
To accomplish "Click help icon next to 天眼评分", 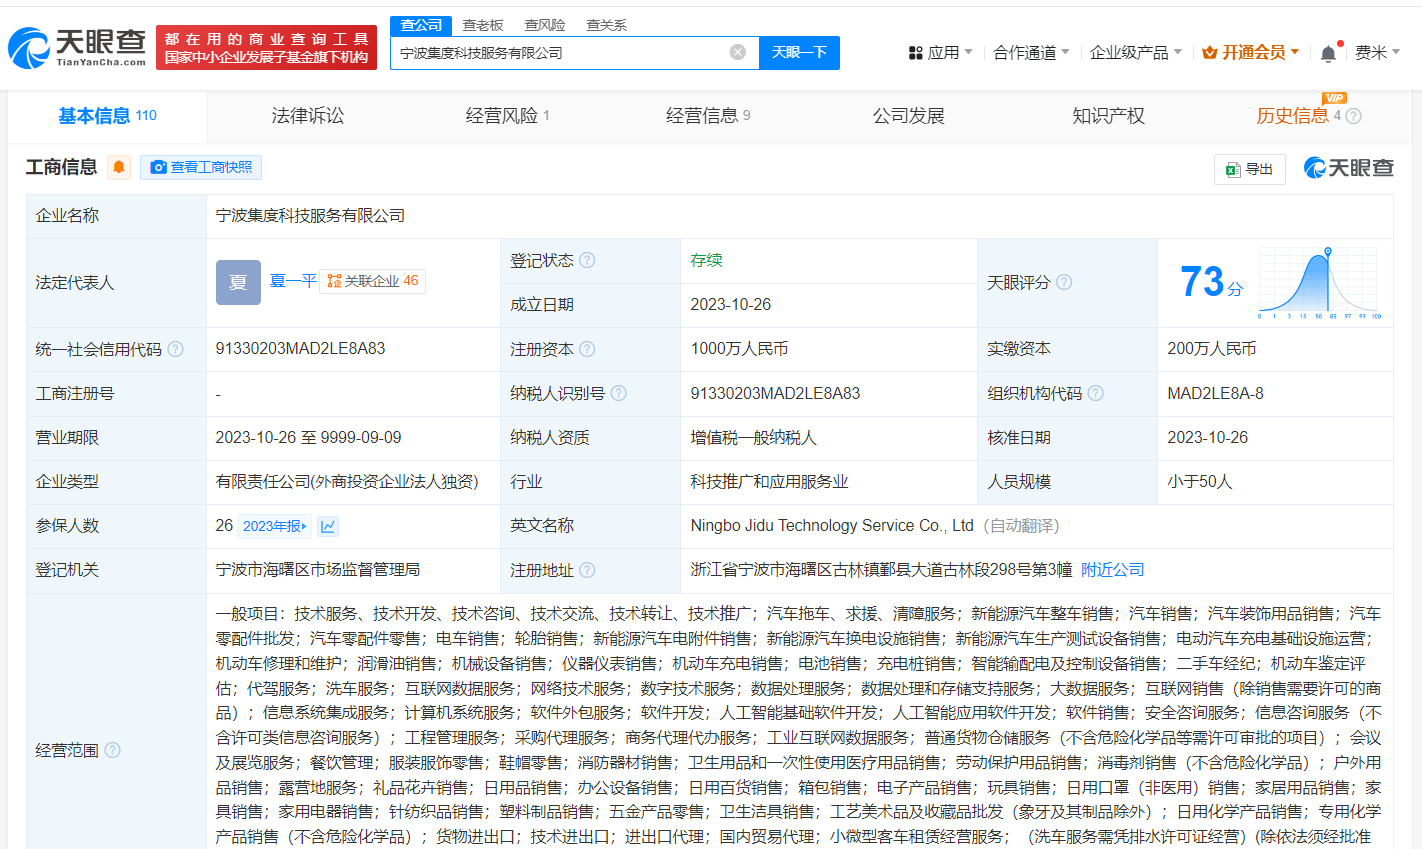I will click(1064, 282).
